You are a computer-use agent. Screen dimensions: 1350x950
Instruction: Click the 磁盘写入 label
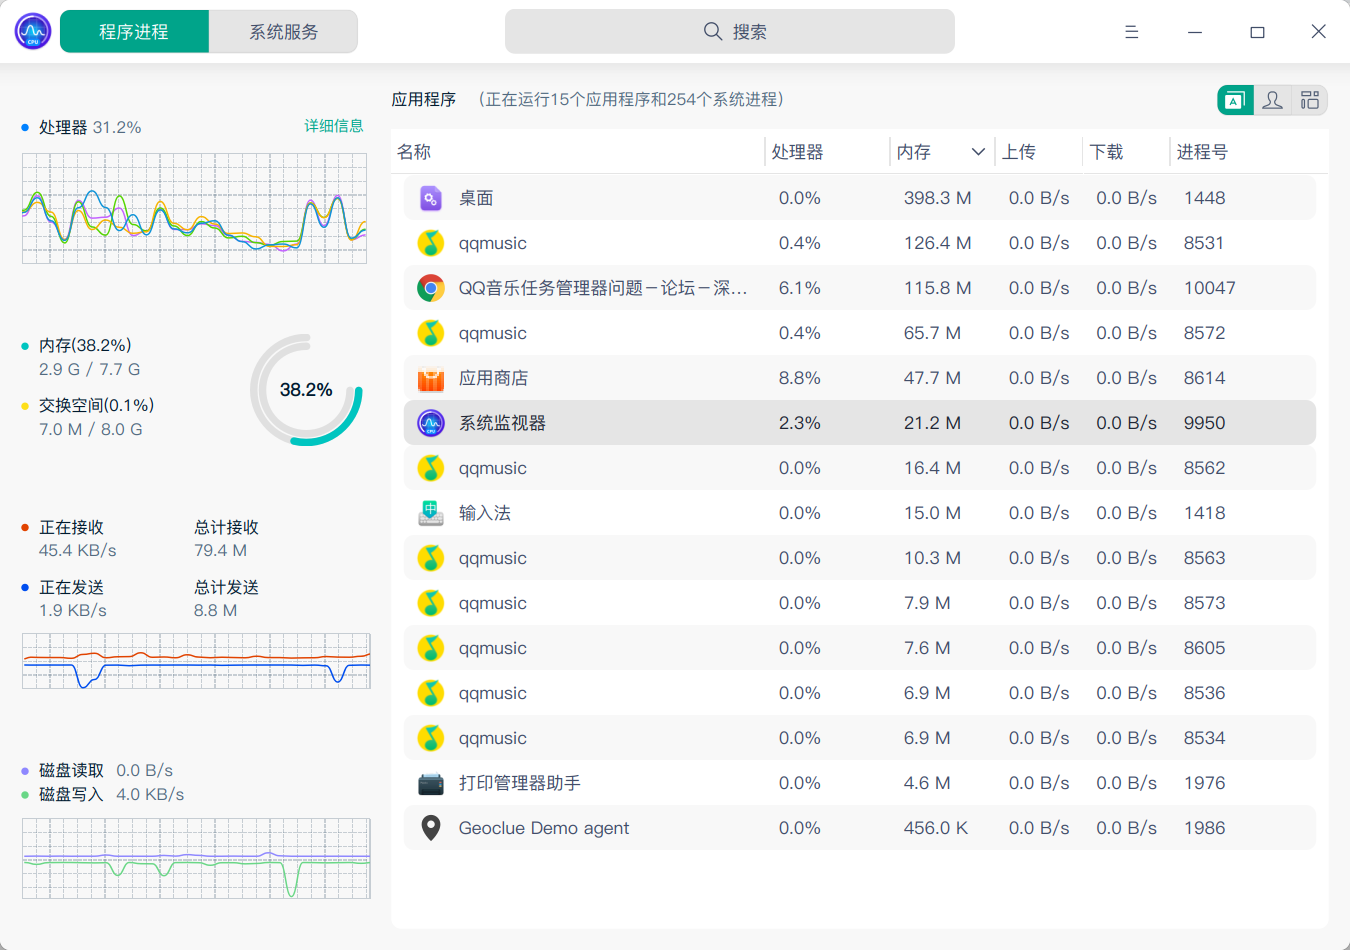[x=71, y=794]
